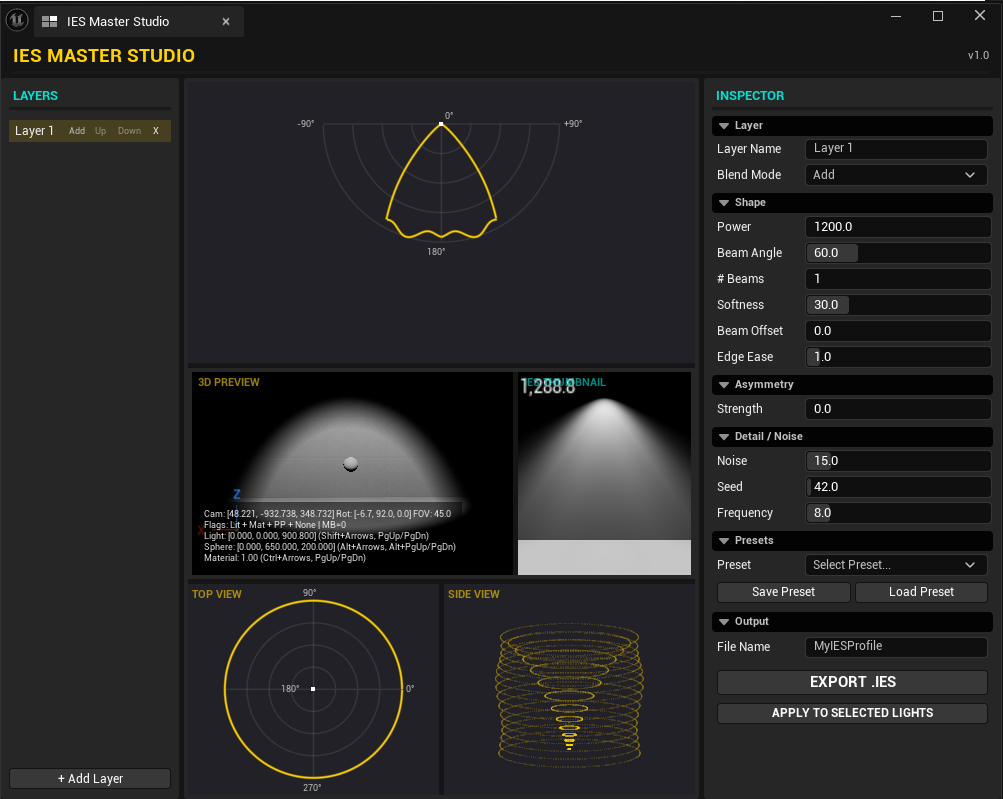
Task: Click the EXPORT .IES button
Action: click(852, 682)
